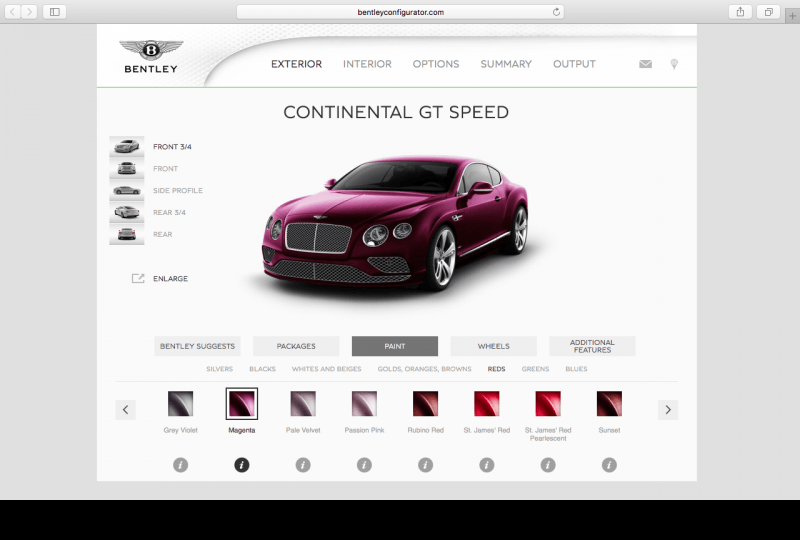Switch to the Options section
Screen dimensions: 800x540
[436, 64]
